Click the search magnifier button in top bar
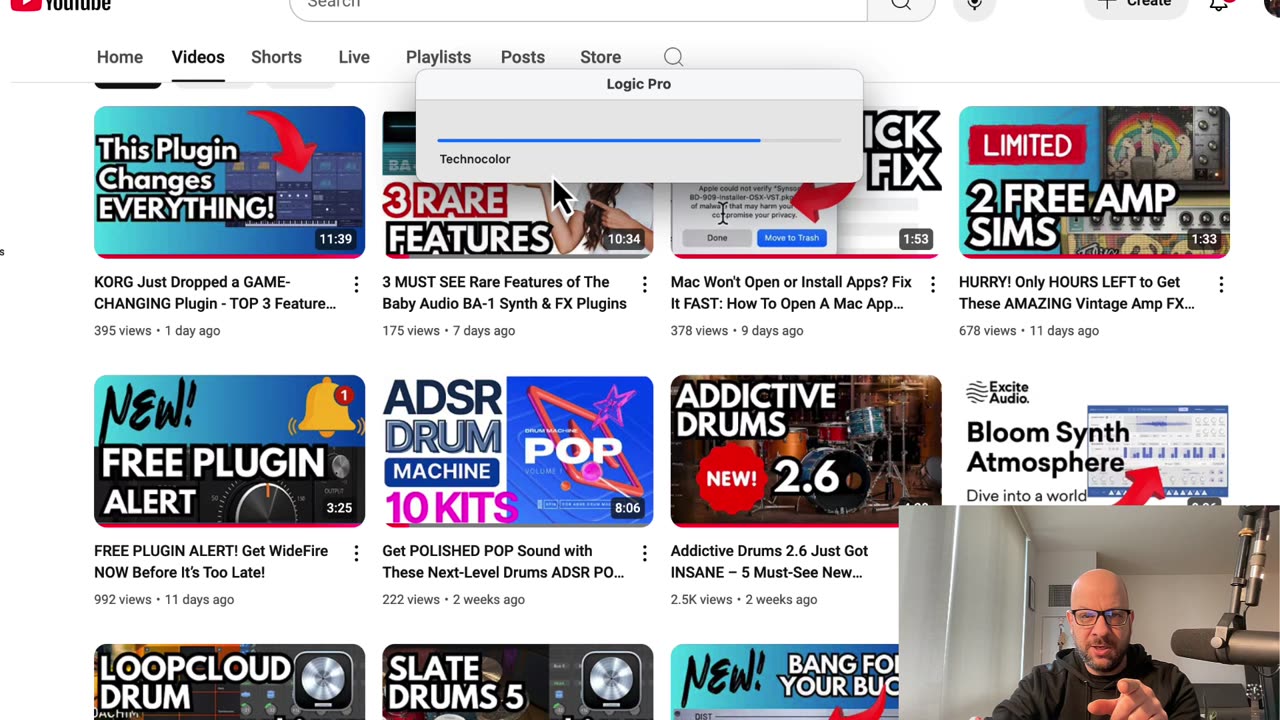1280x720 pixels. tap(901, 5)
